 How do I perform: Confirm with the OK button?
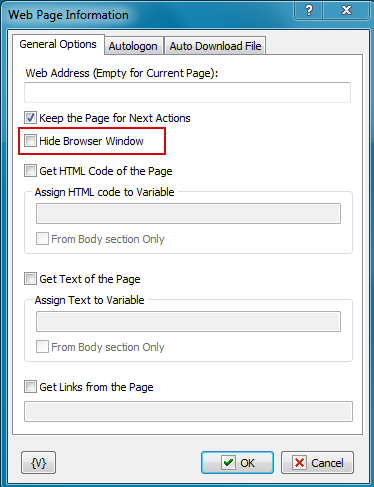(237, 463)
